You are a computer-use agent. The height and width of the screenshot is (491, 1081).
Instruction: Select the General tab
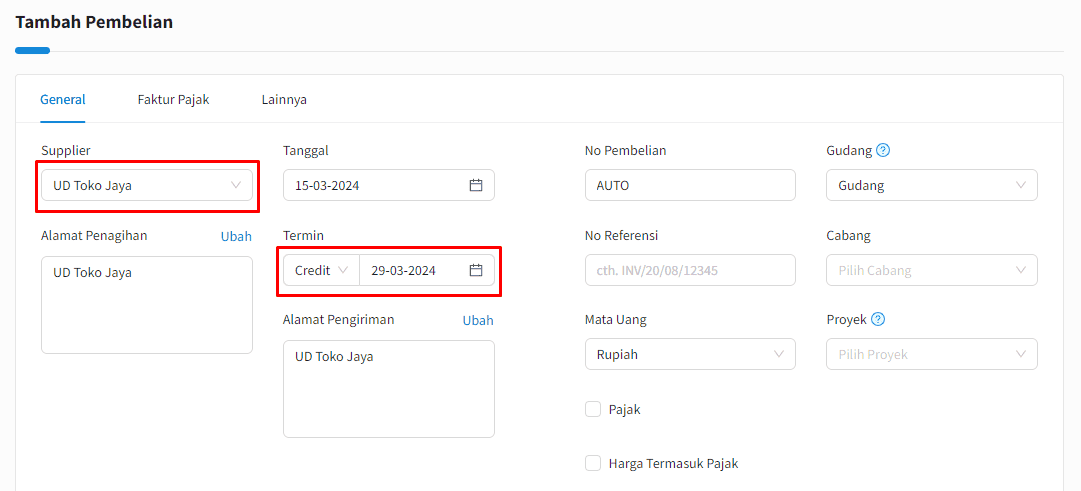tap(63, 100)
